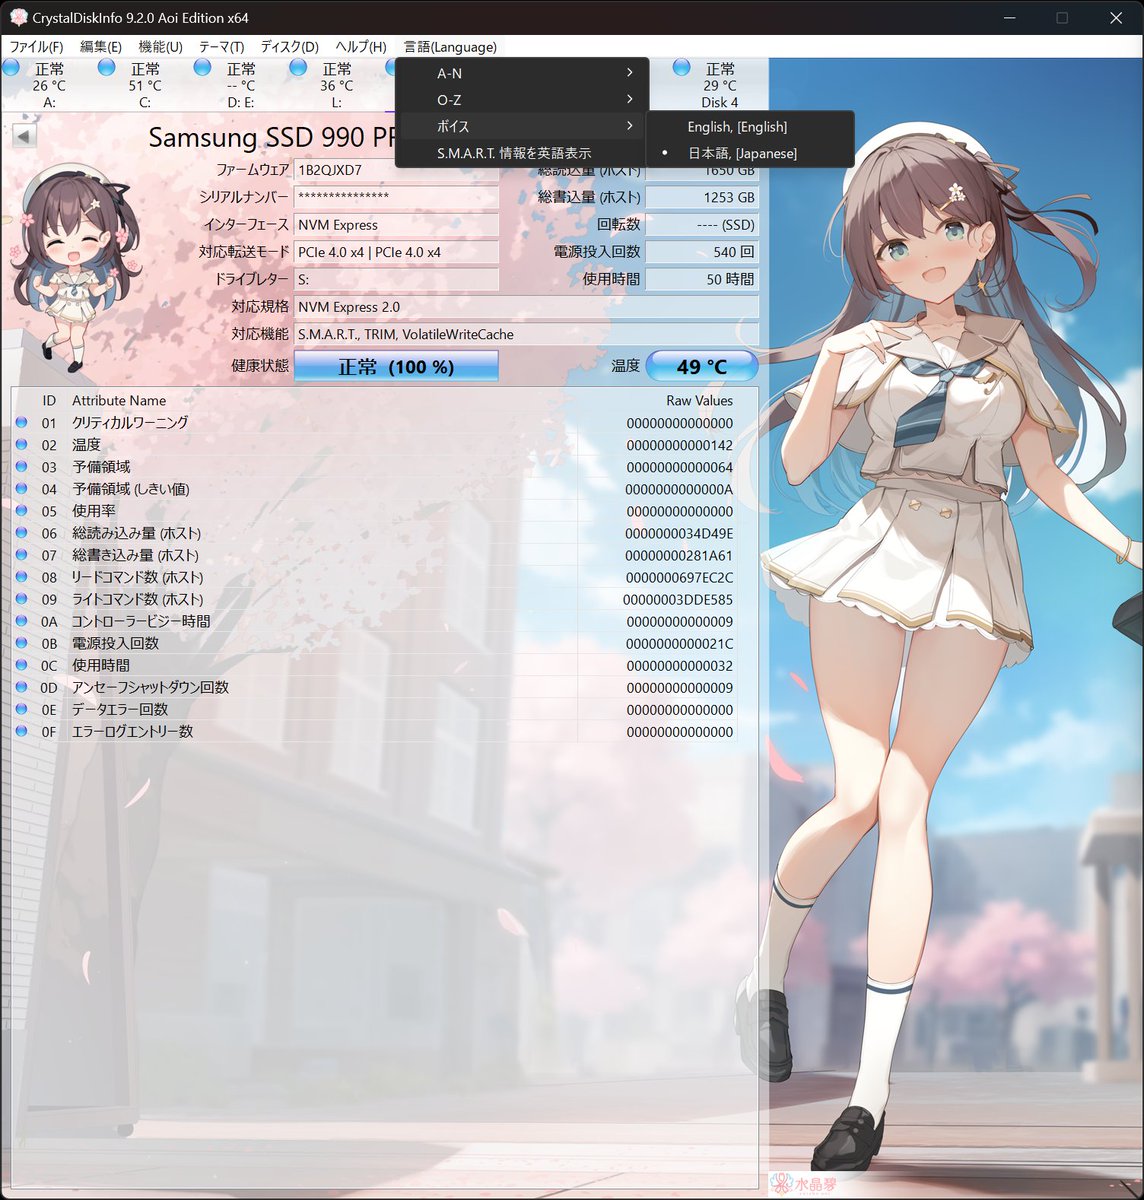Click the status orb for drive L:
This screenshot has height=1200, width=1144.
(x=298, y=67)
